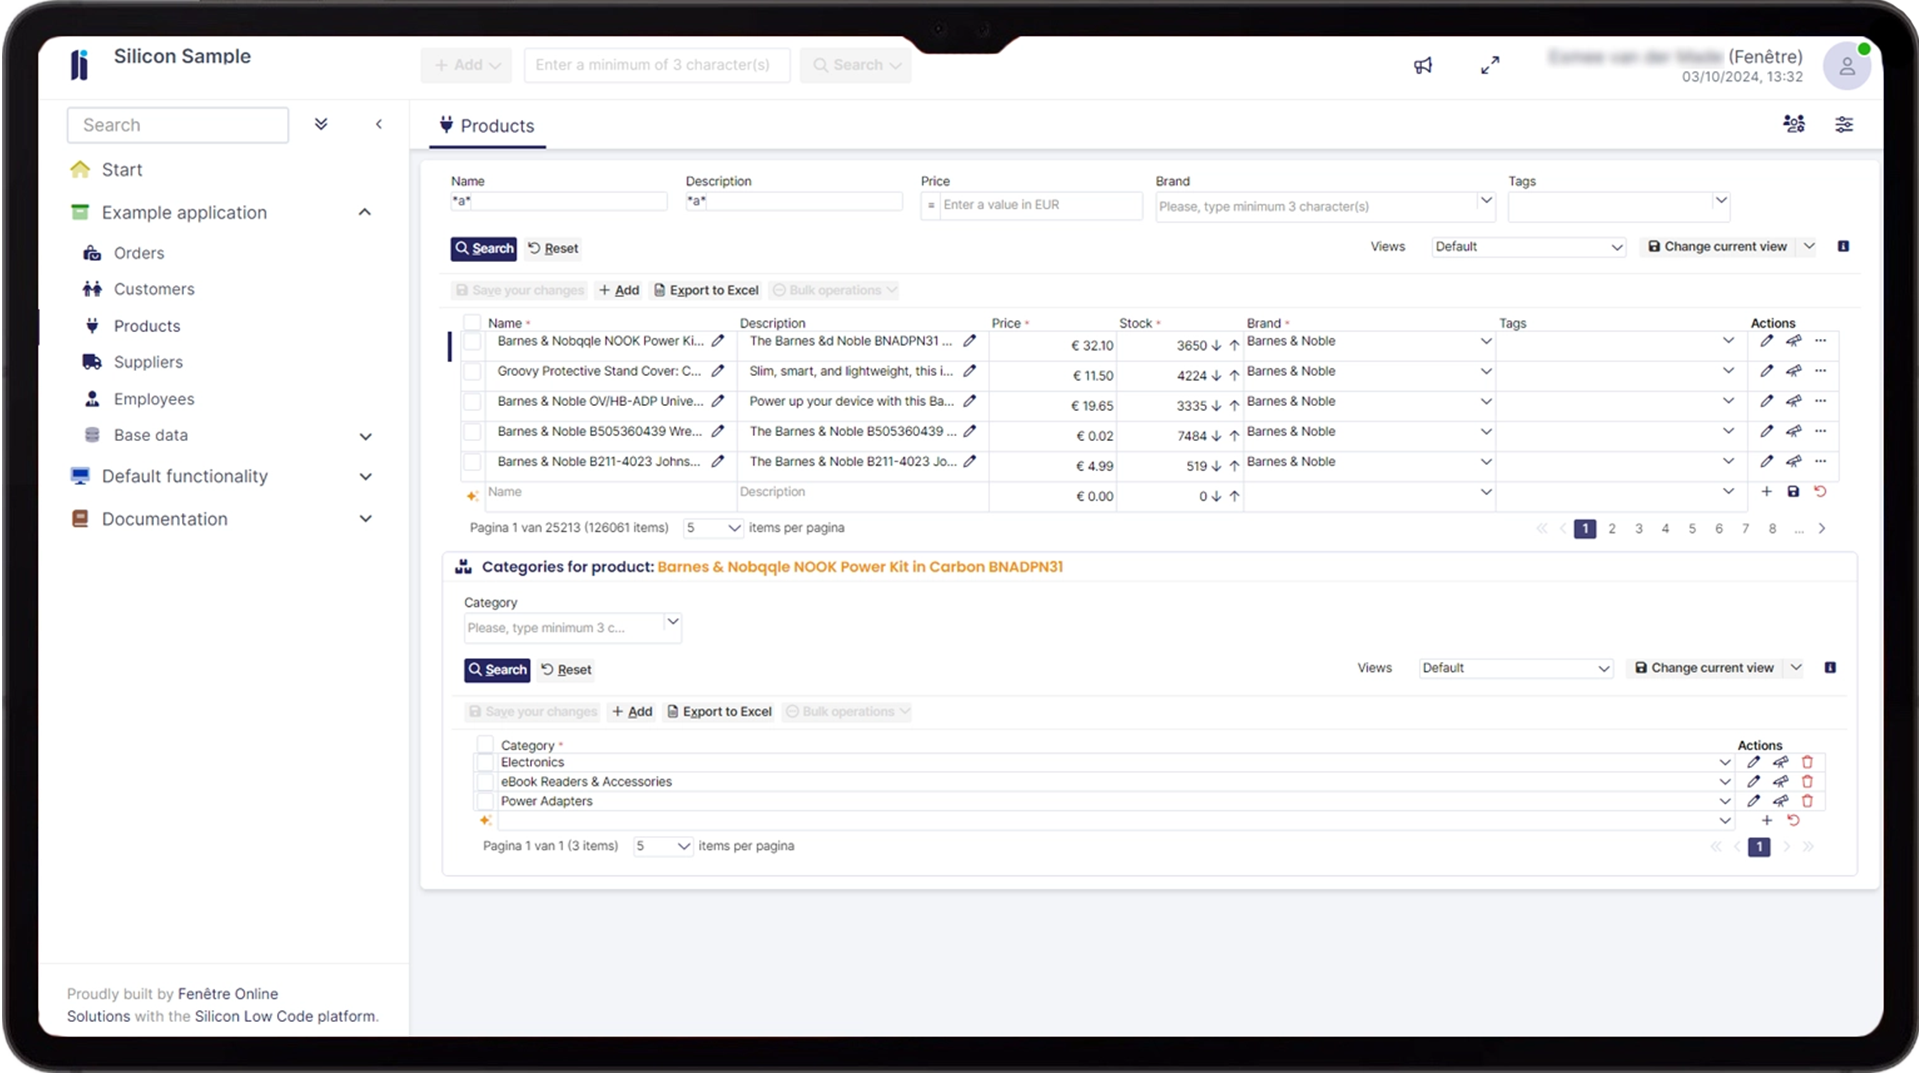Expand the Default functionality section
1919x1073 pixels.
click(365, 476)
